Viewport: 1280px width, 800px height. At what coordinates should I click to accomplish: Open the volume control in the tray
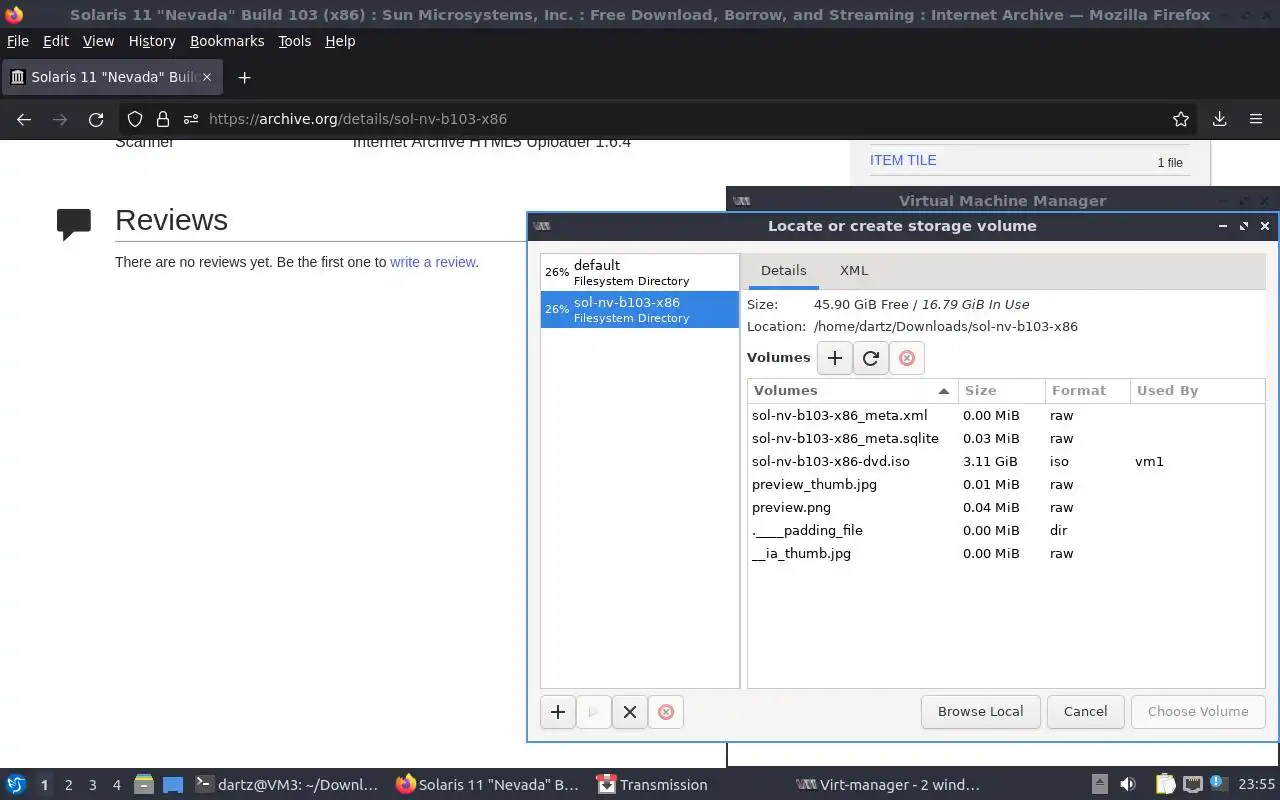click(1128, 785)
